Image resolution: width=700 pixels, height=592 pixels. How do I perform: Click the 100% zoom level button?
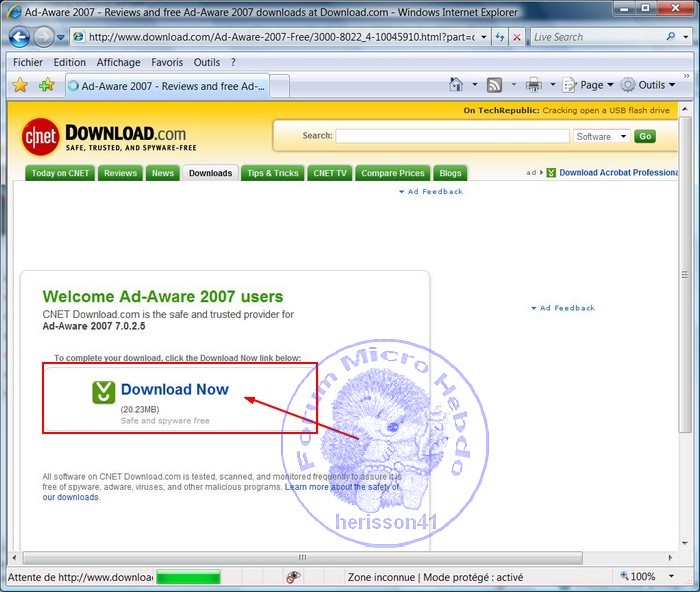pyautogui.click(x=638, y=576)
